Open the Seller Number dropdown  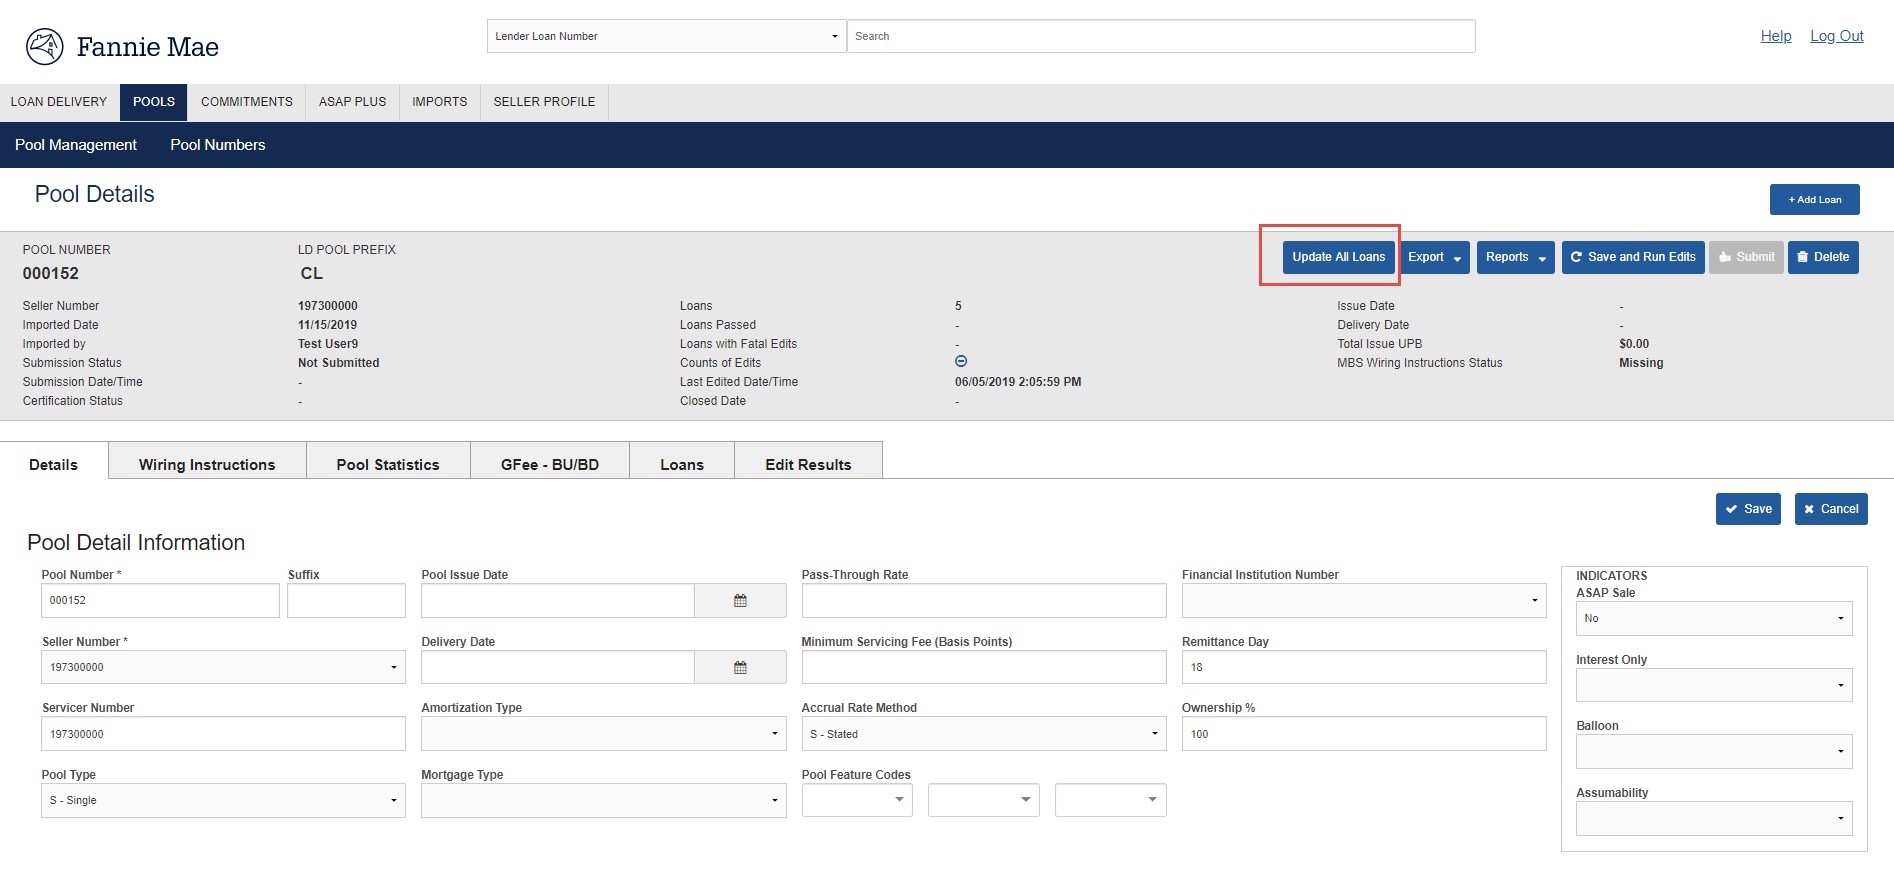pyautogui.click(x=223, y=667)
